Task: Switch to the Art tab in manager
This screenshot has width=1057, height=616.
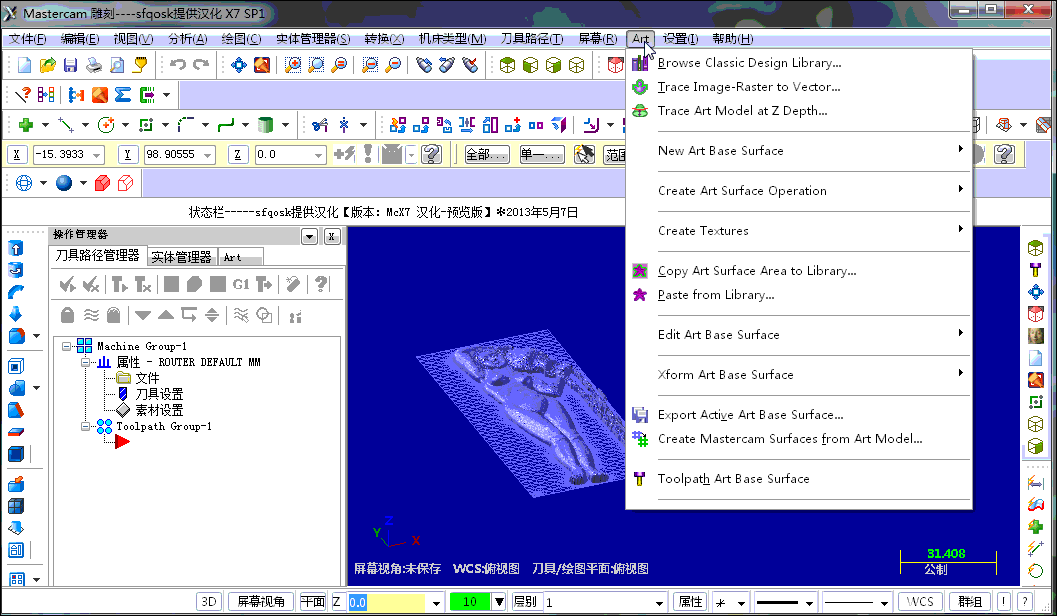Action: pos(240,257)
